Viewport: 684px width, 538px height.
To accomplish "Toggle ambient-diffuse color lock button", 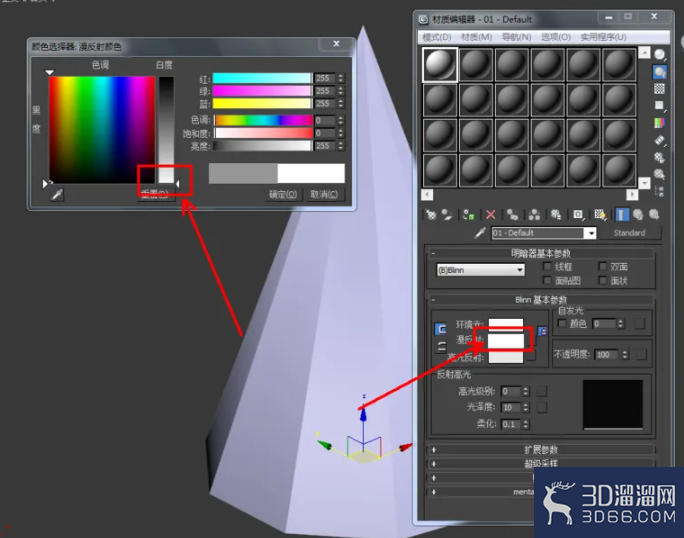I will pos(441,329).
